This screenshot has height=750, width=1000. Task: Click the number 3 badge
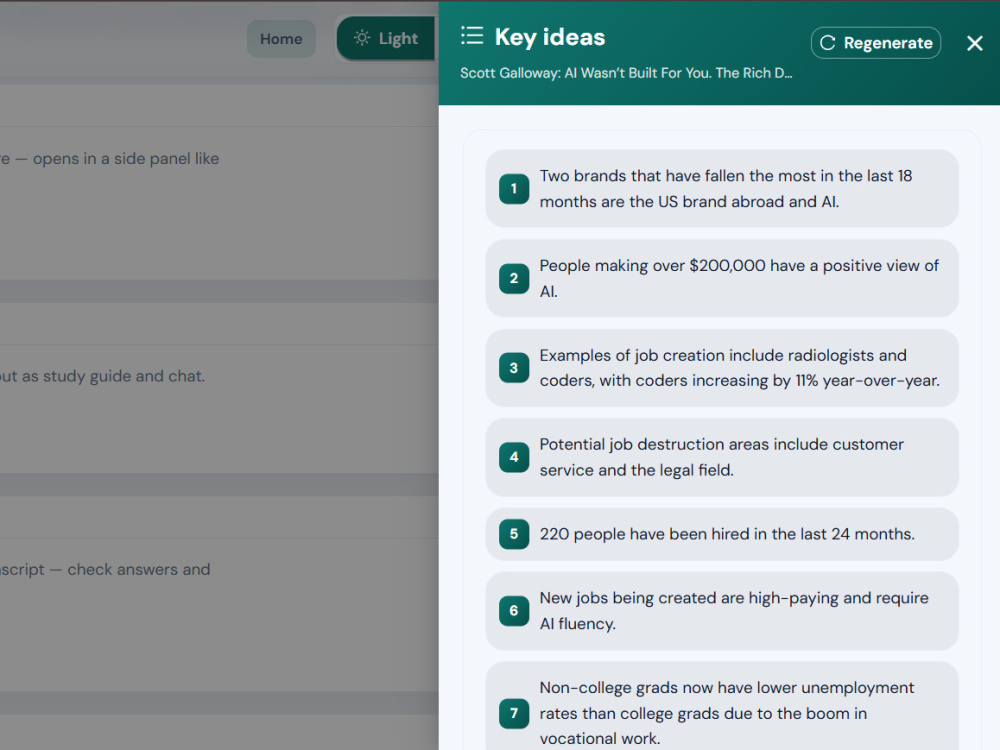(x=514, y=368)
